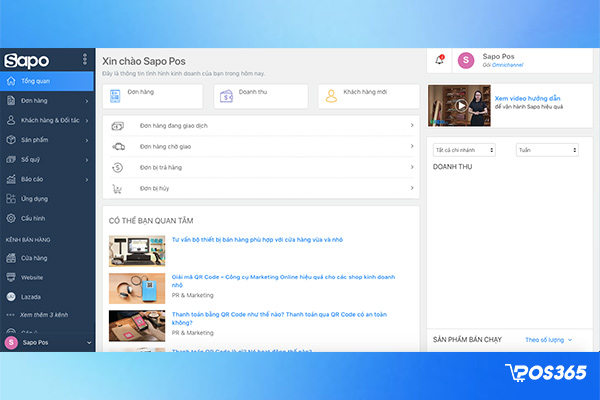Click the Đơn bị trả hàng refund icon

click(117, 167)
